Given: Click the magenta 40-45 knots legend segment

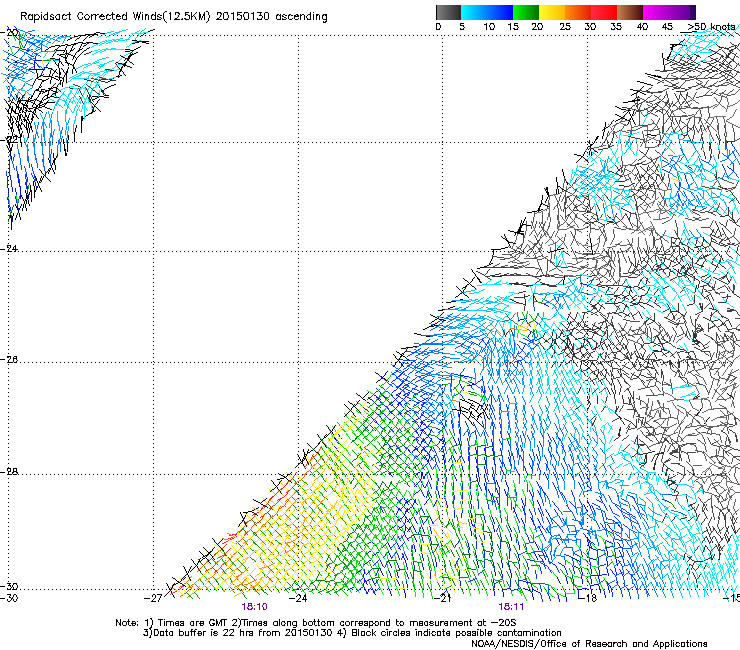Looking at the screenshot, I should [656, 12].
